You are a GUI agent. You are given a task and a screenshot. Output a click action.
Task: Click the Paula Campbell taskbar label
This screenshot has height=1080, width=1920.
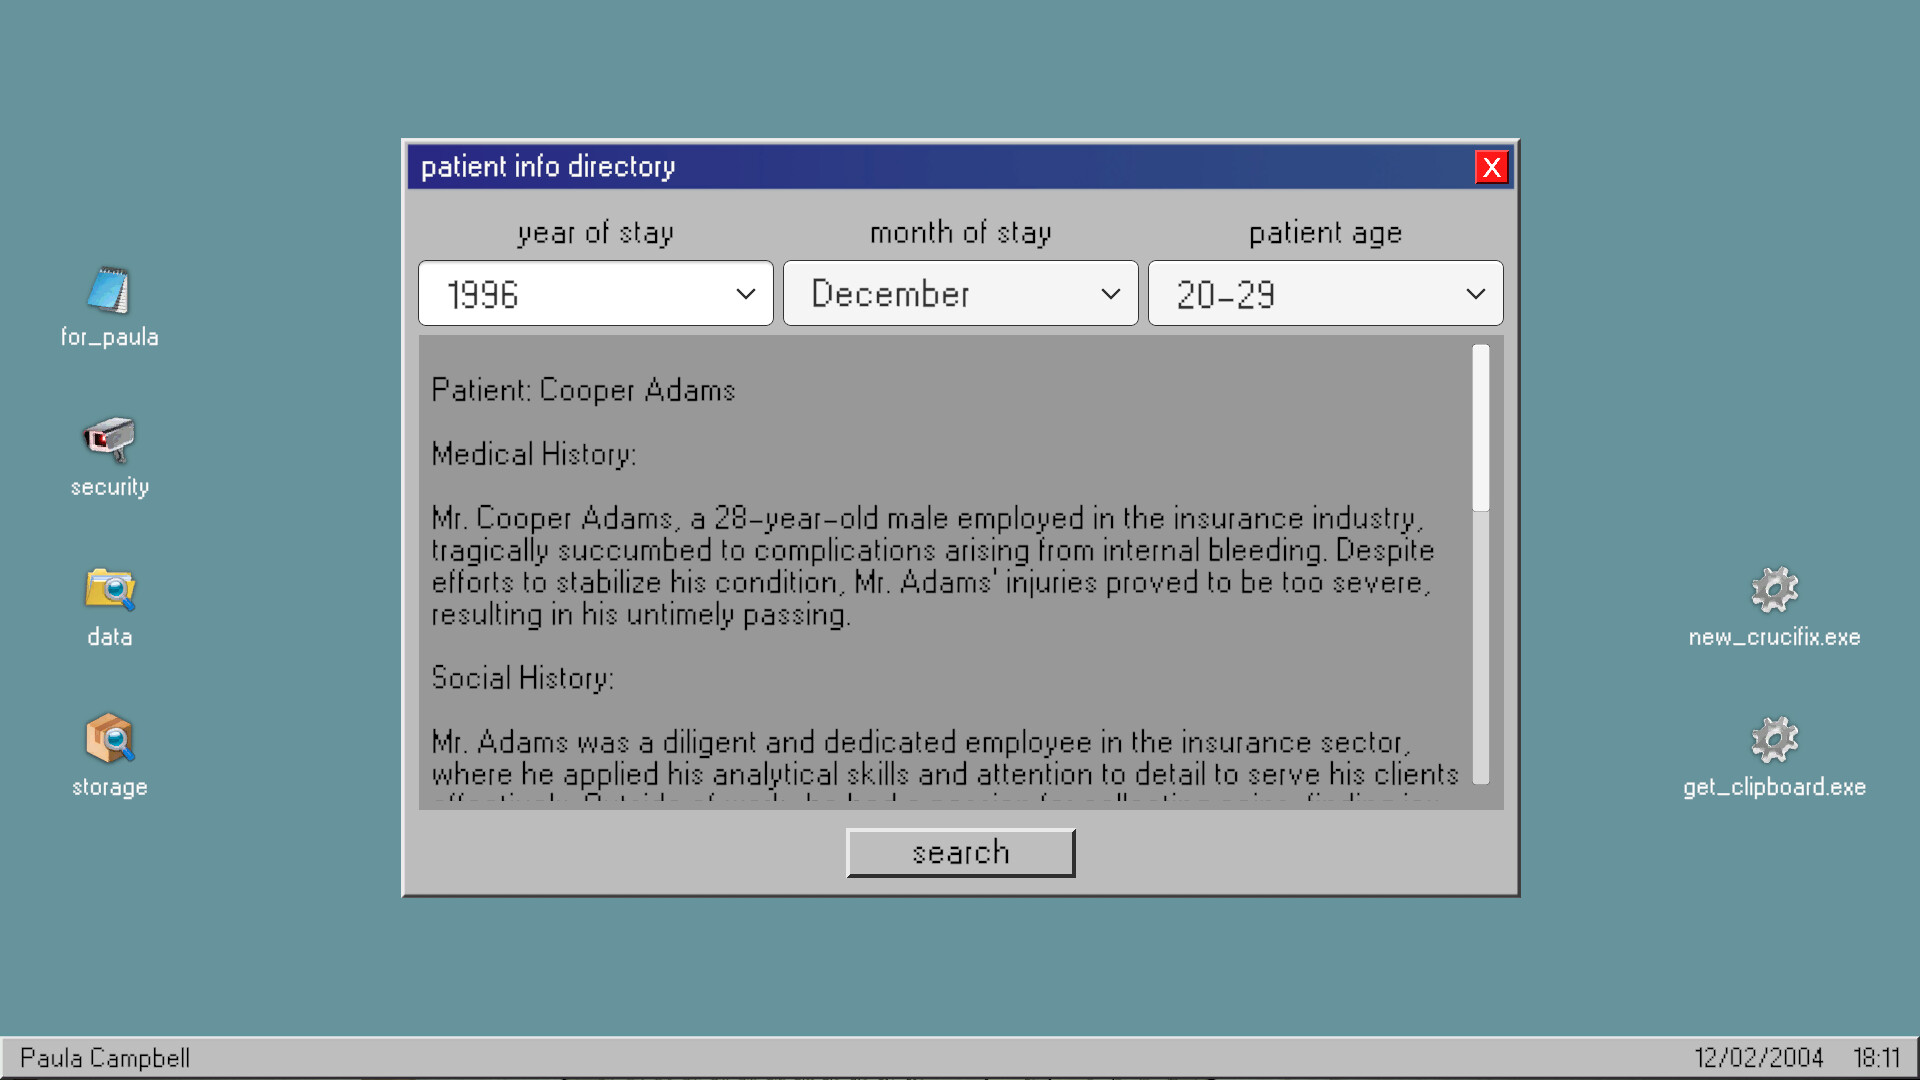click(105, 1058)
